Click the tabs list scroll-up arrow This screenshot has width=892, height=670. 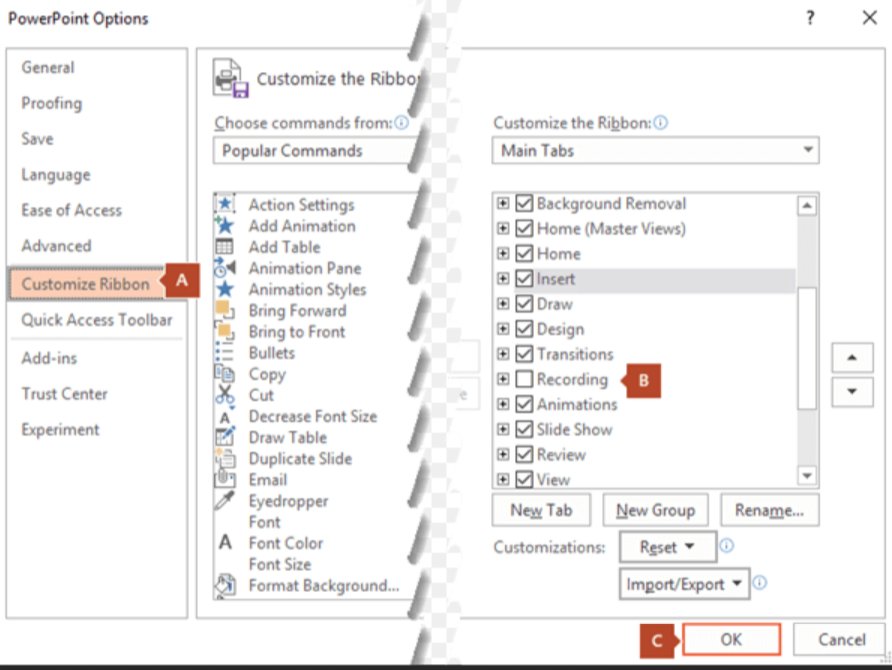coord(807,205)
